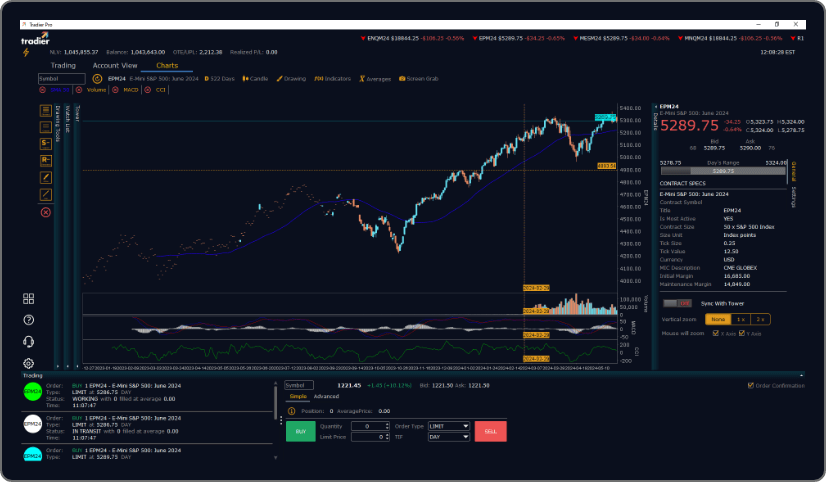Toggle the Y Axis zoom checkbox

pyautogui.click(x=742, y=333)
